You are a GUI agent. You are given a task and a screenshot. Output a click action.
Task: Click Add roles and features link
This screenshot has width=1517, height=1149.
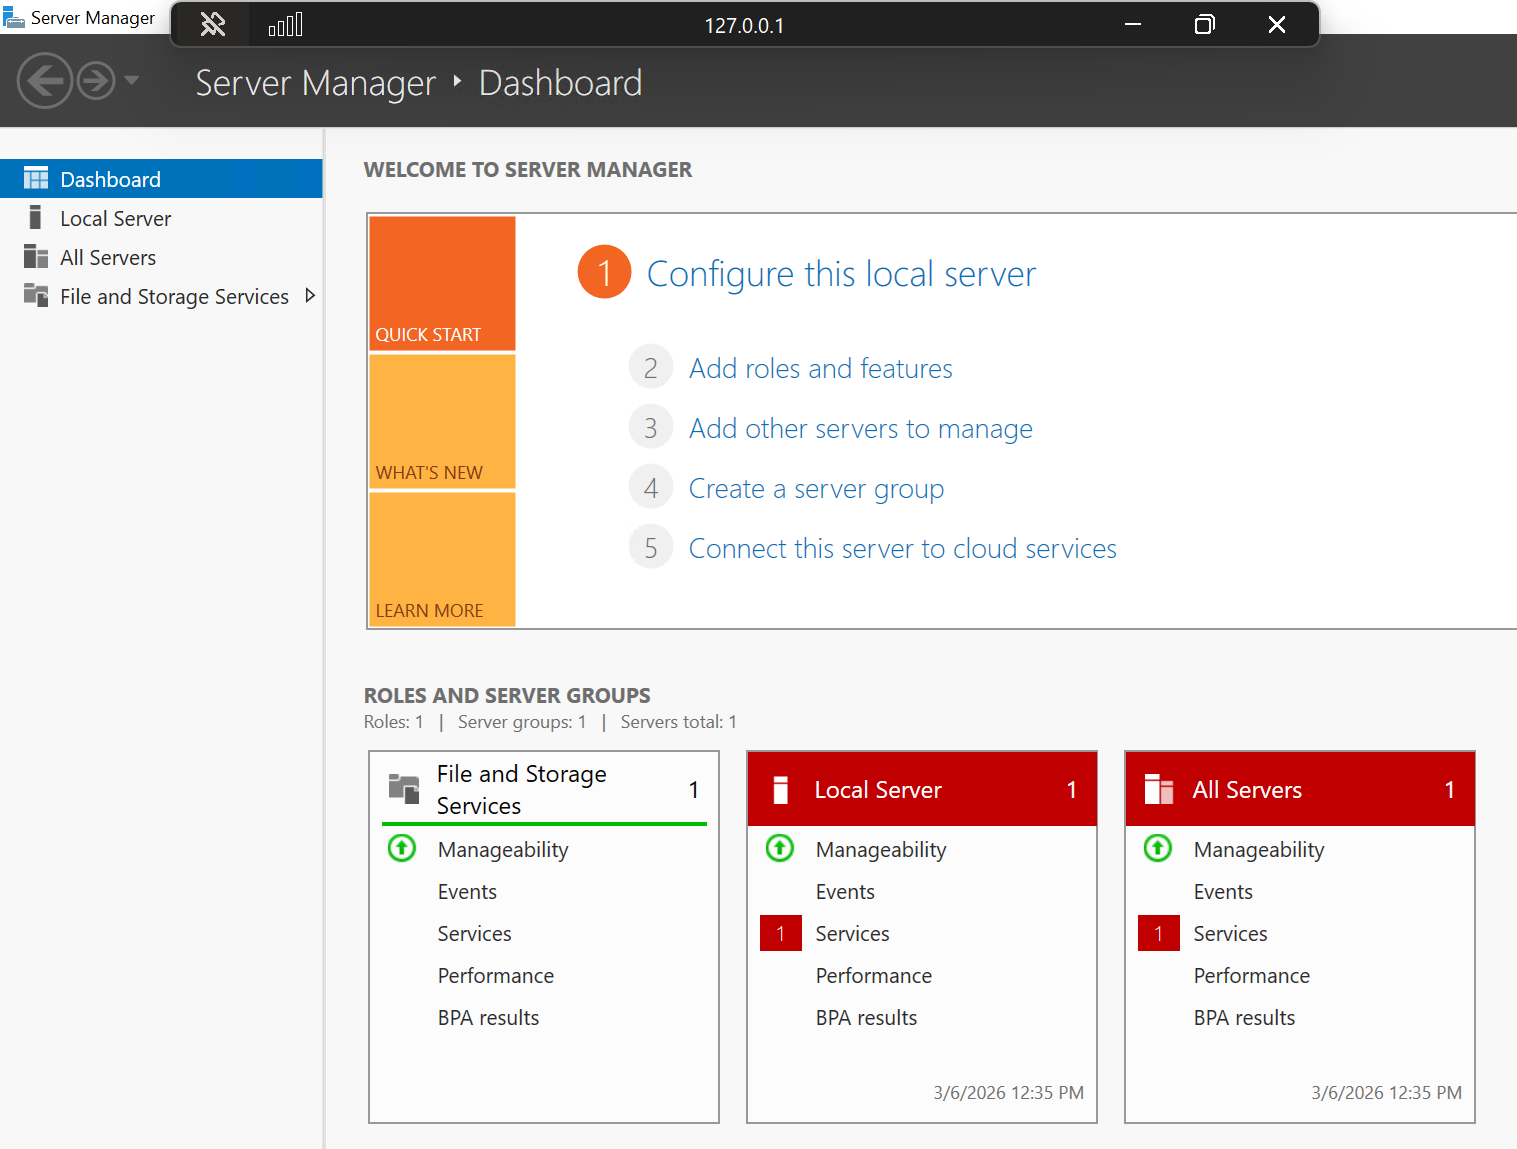(820, 369)
